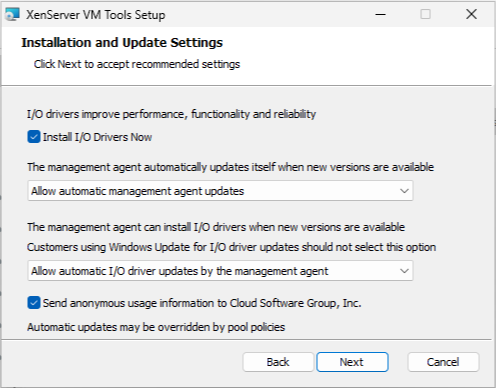The width and height of the screenshot is (496, 388).
Task: Click Next to accept recommended settings
Action: tap(352, 362)
